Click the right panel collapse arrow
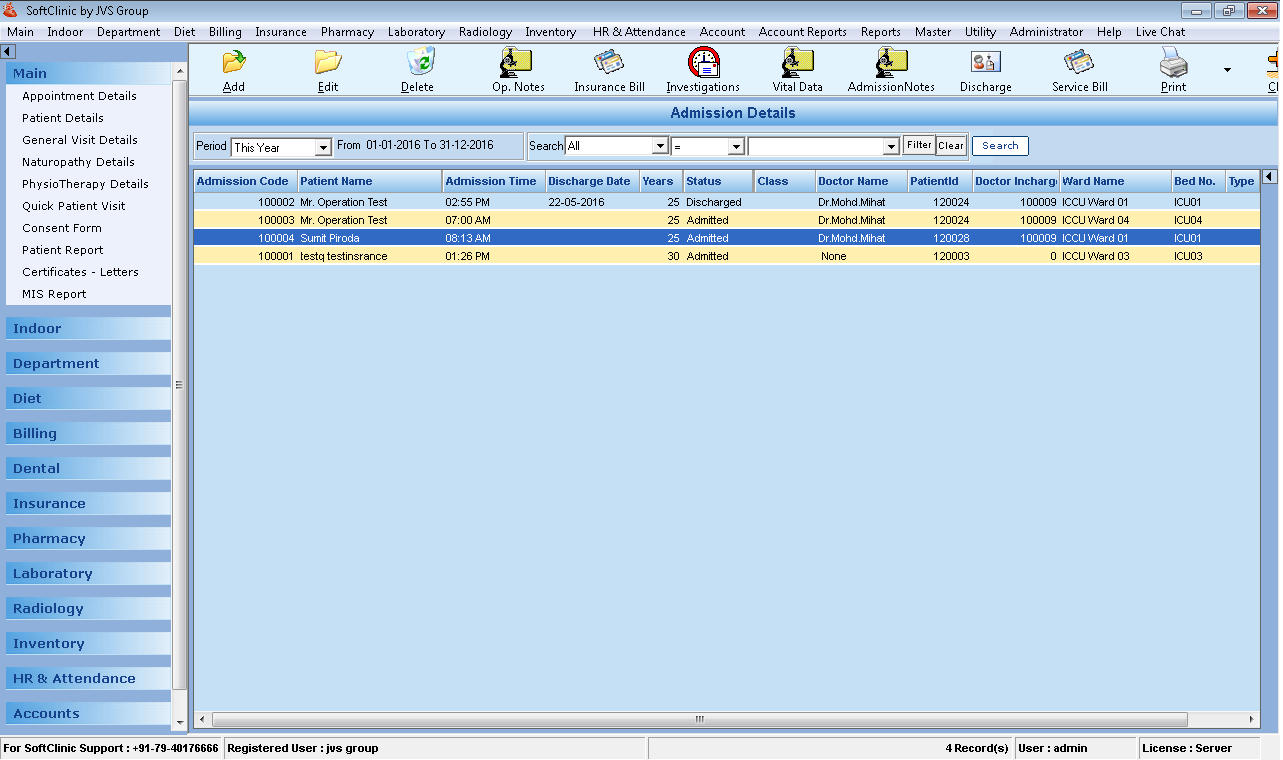 click(x=1270, y=177)
